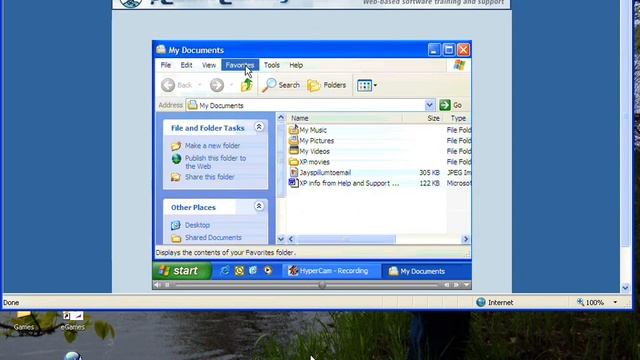Viewport: 640px width, 360px height.
Task: Open the browser zoom level dropdown arrow
Action: pos(615,302)
